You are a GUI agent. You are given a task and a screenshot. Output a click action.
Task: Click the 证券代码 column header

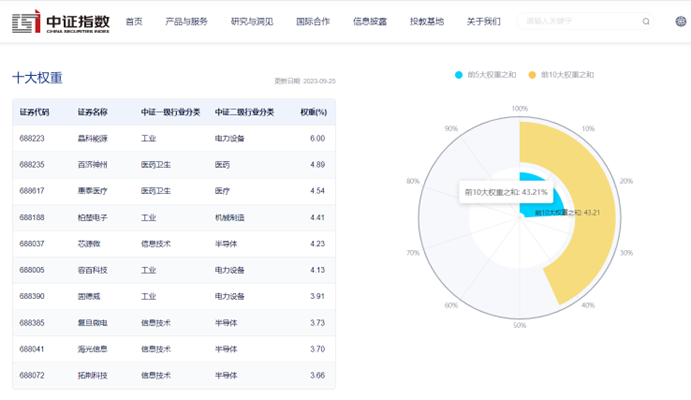pos(34,112)
